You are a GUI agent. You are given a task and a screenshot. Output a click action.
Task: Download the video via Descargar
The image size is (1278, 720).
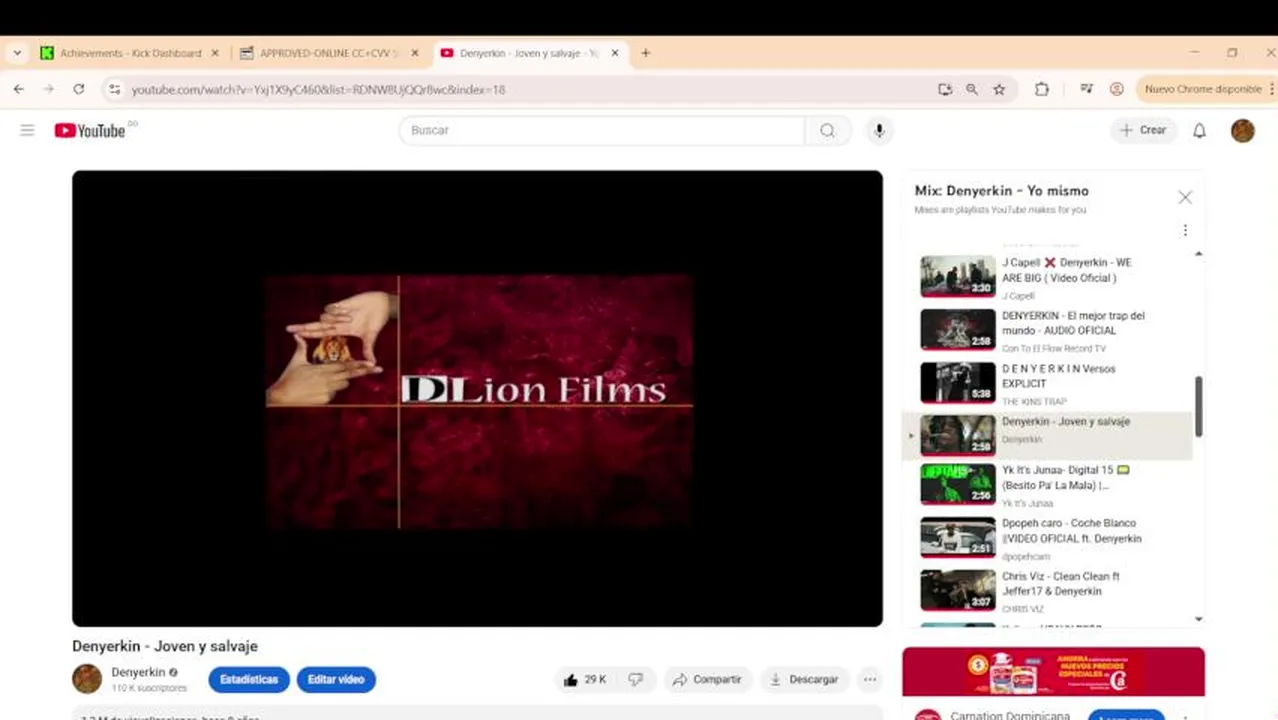point(805,679)
